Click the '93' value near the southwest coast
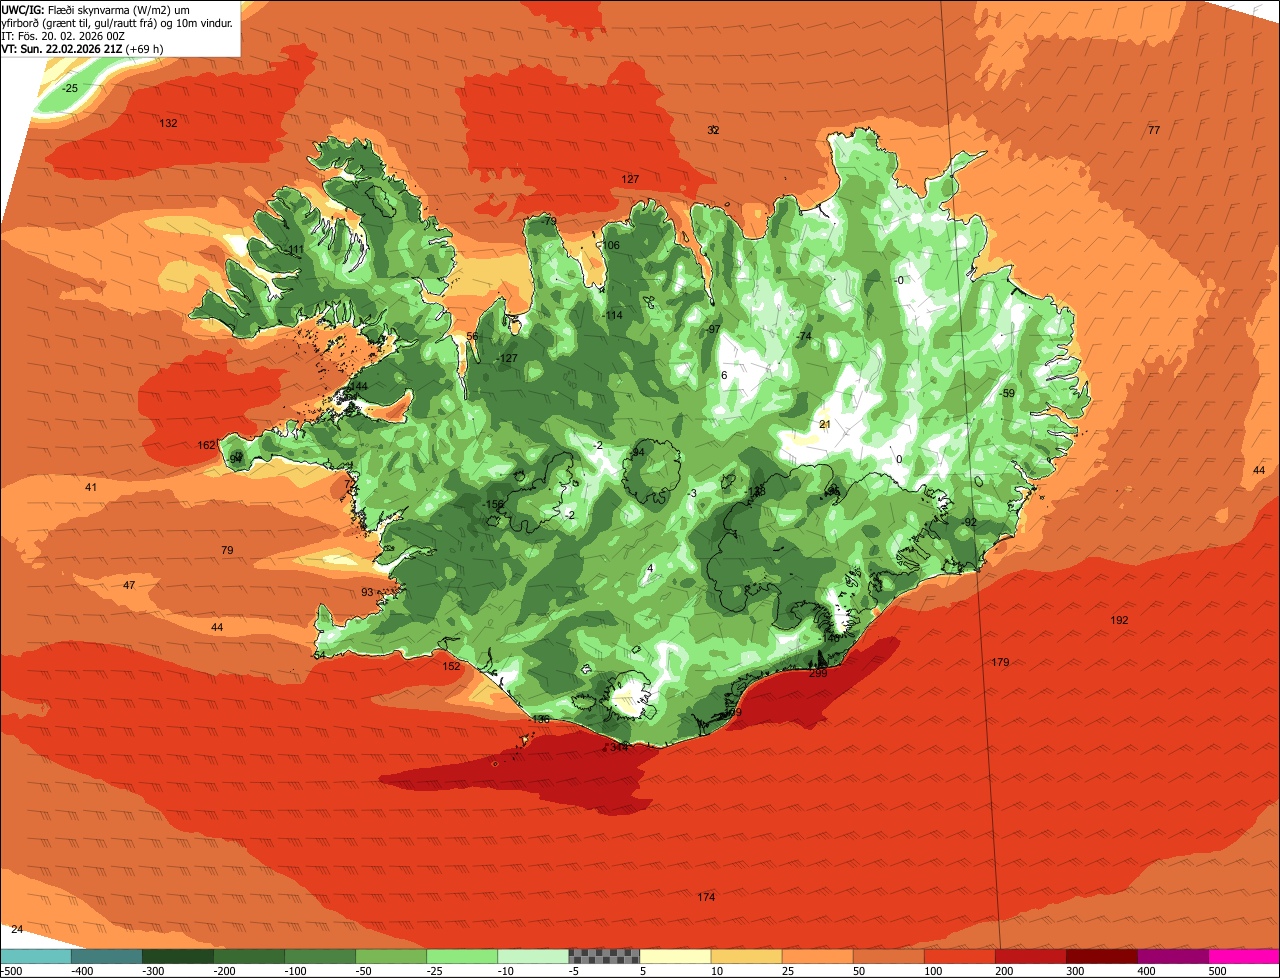1280x978 pixels. tap(367, 593)
